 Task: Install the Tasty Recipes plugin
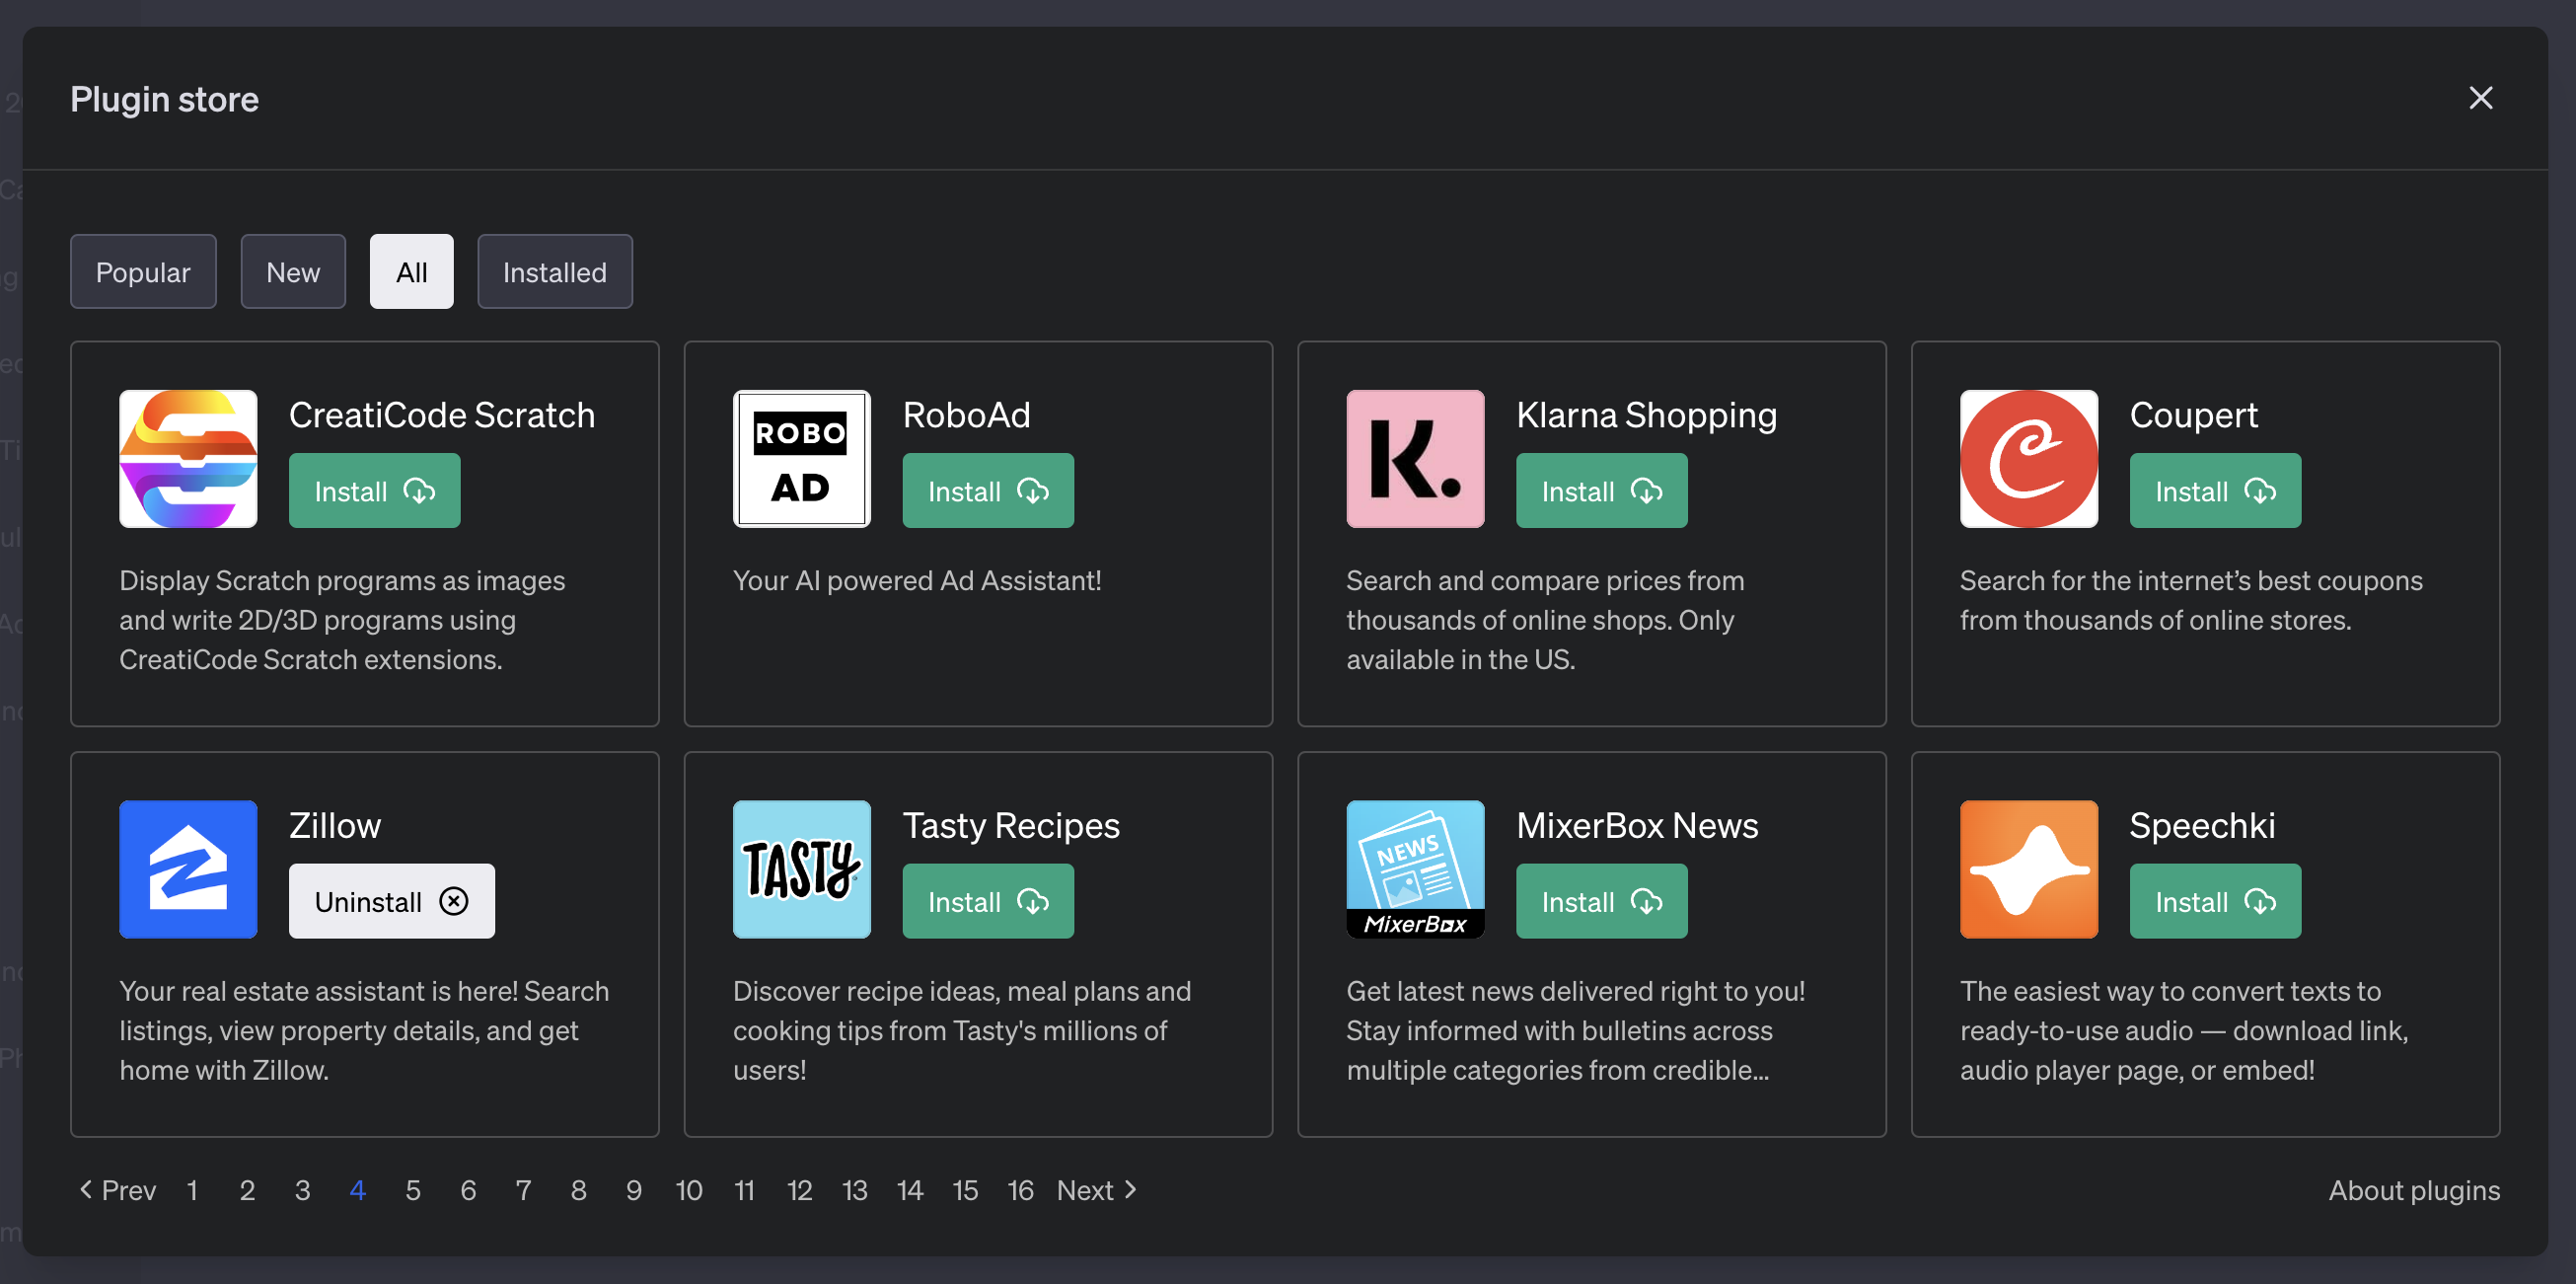tap(988, 901)
